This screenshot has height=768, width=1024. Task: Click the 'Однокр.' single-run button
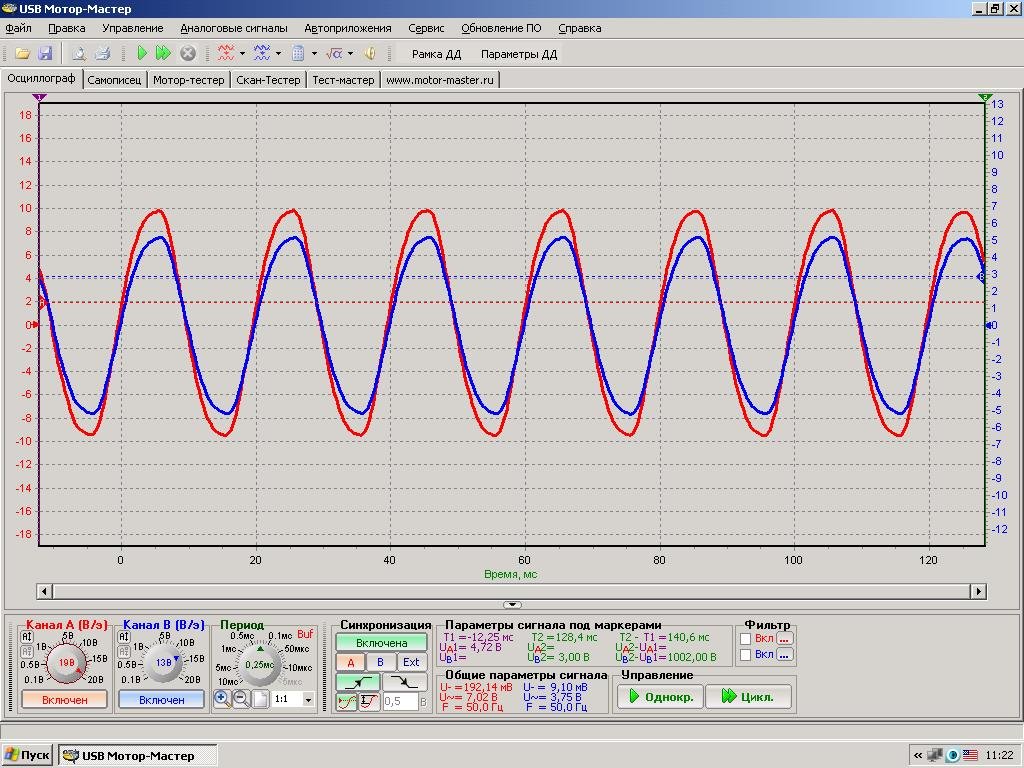coord(660,697)
